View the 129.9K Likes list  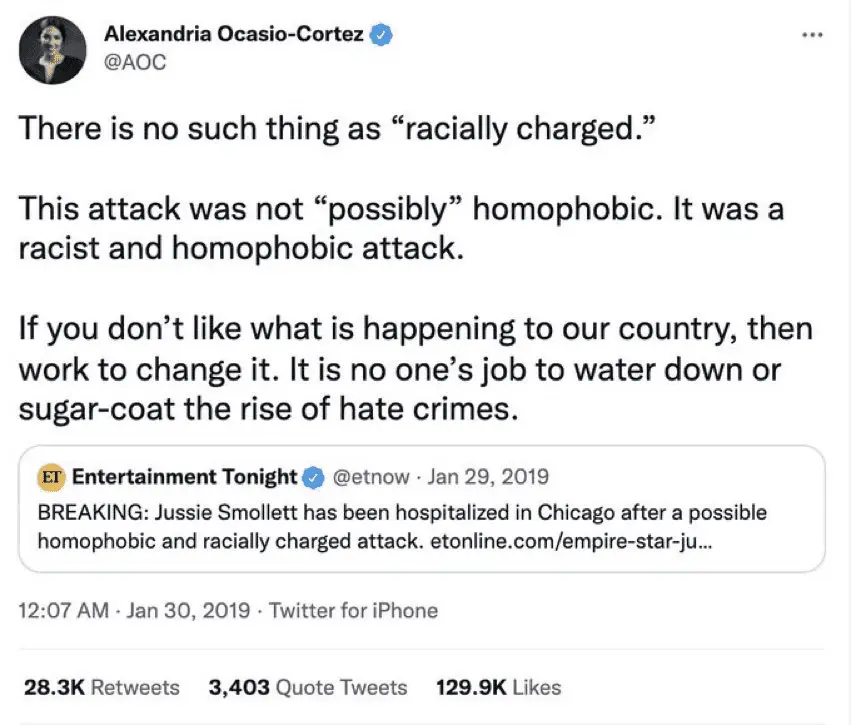(x=498, y=687)
